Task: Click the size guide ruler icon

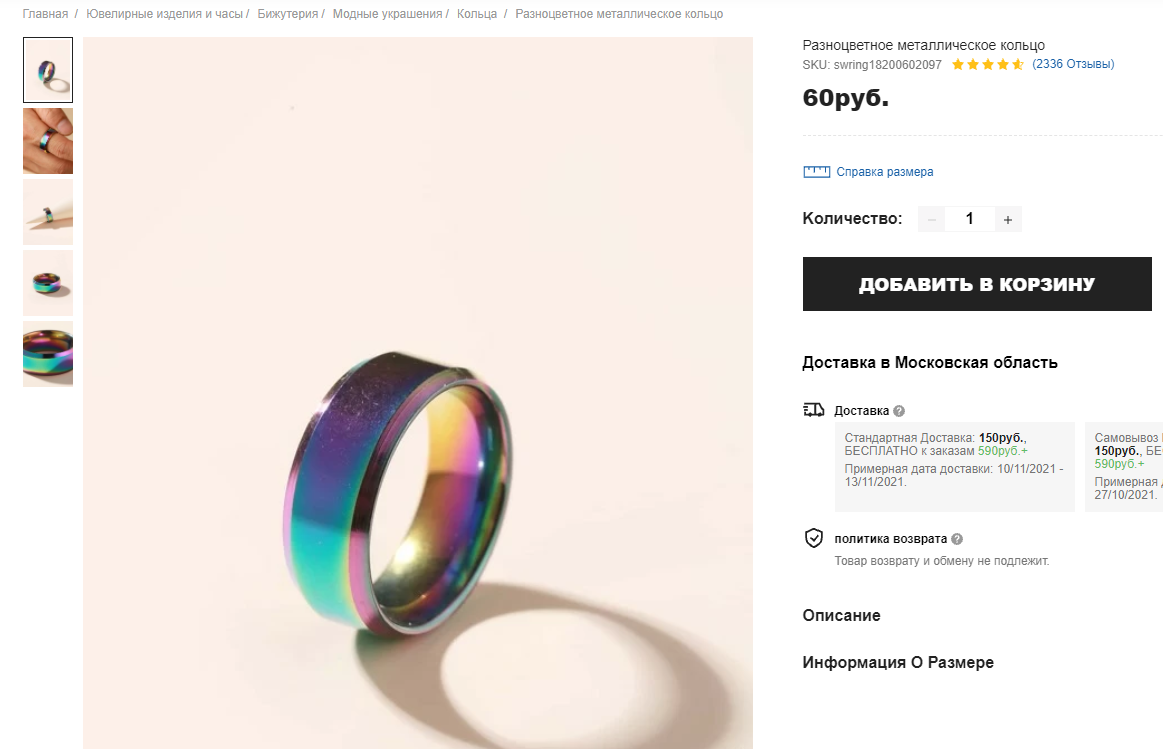Action: click(816, 172)
